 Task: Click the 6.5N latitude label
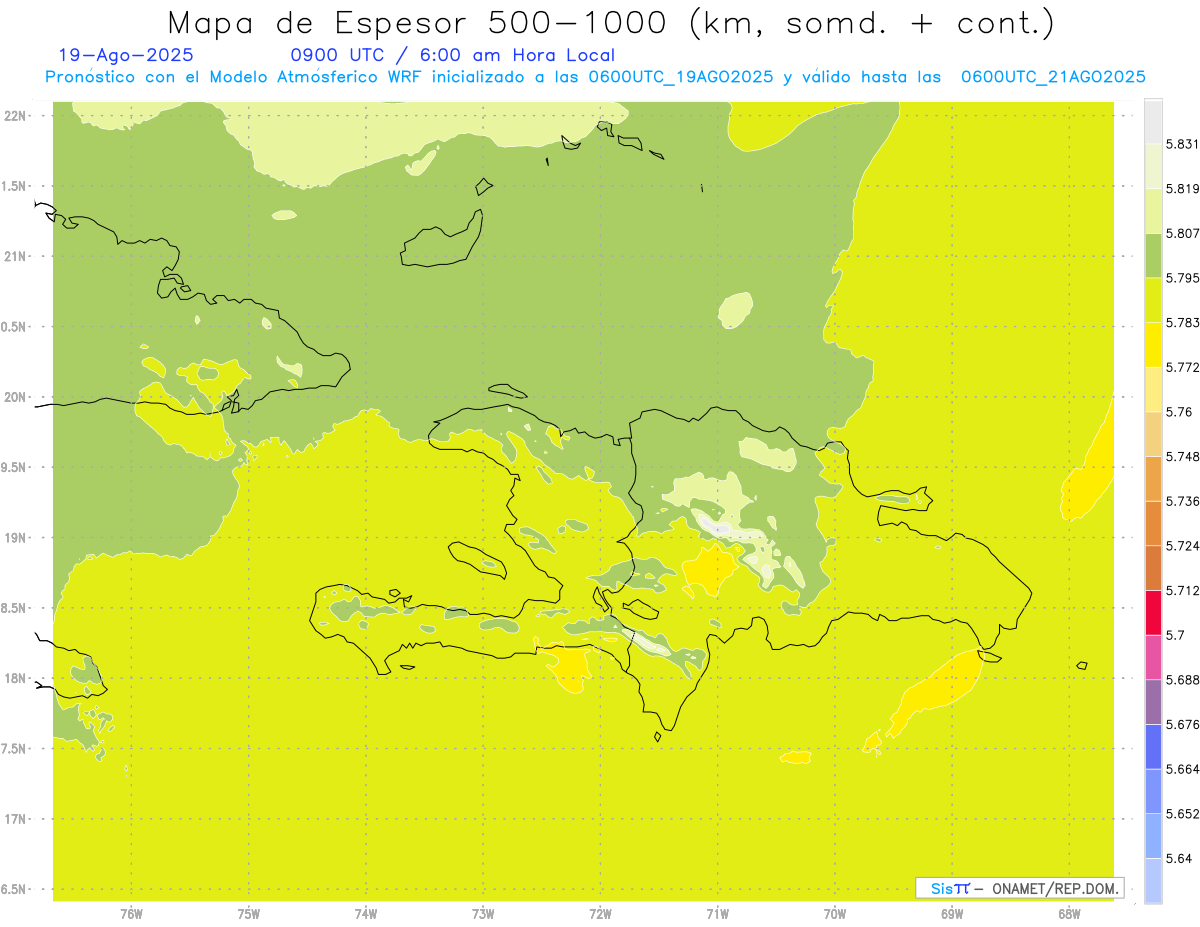coord(15,889)
